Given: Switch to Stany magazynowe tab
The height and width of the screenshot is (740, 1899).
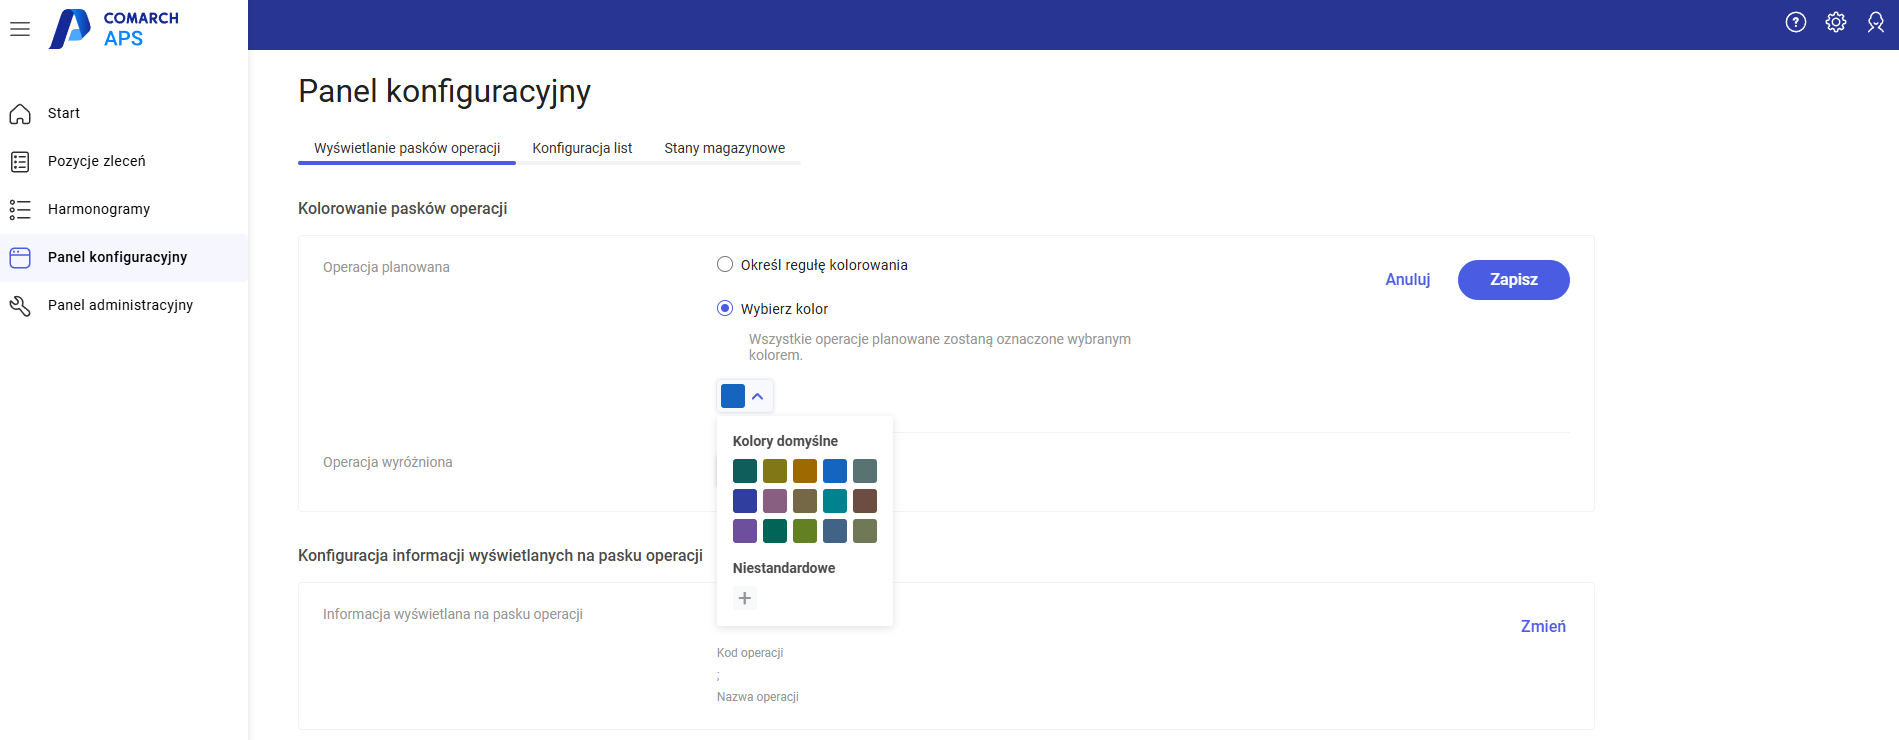Looking at the screenshot, I should 724,148.
